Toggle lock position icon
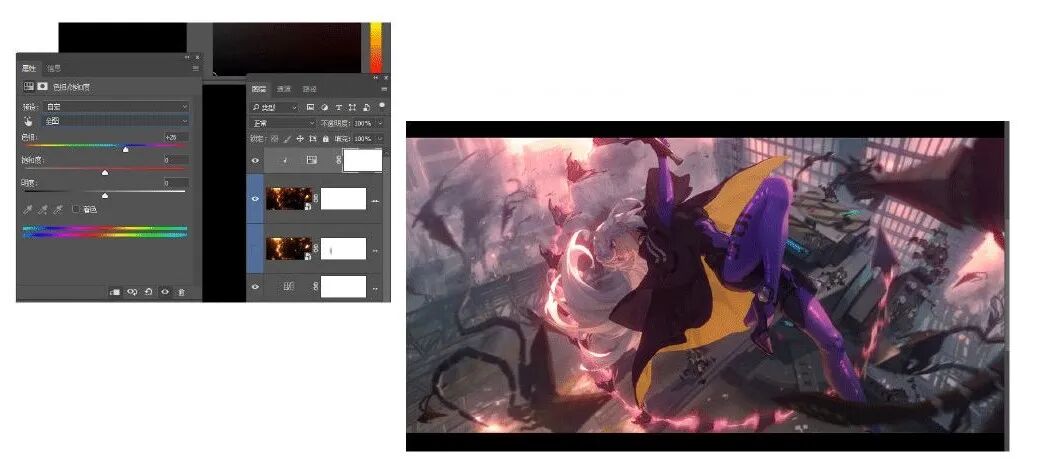Screen dimensions: 1045x465 pyautogui.click(x=300, y=139)
